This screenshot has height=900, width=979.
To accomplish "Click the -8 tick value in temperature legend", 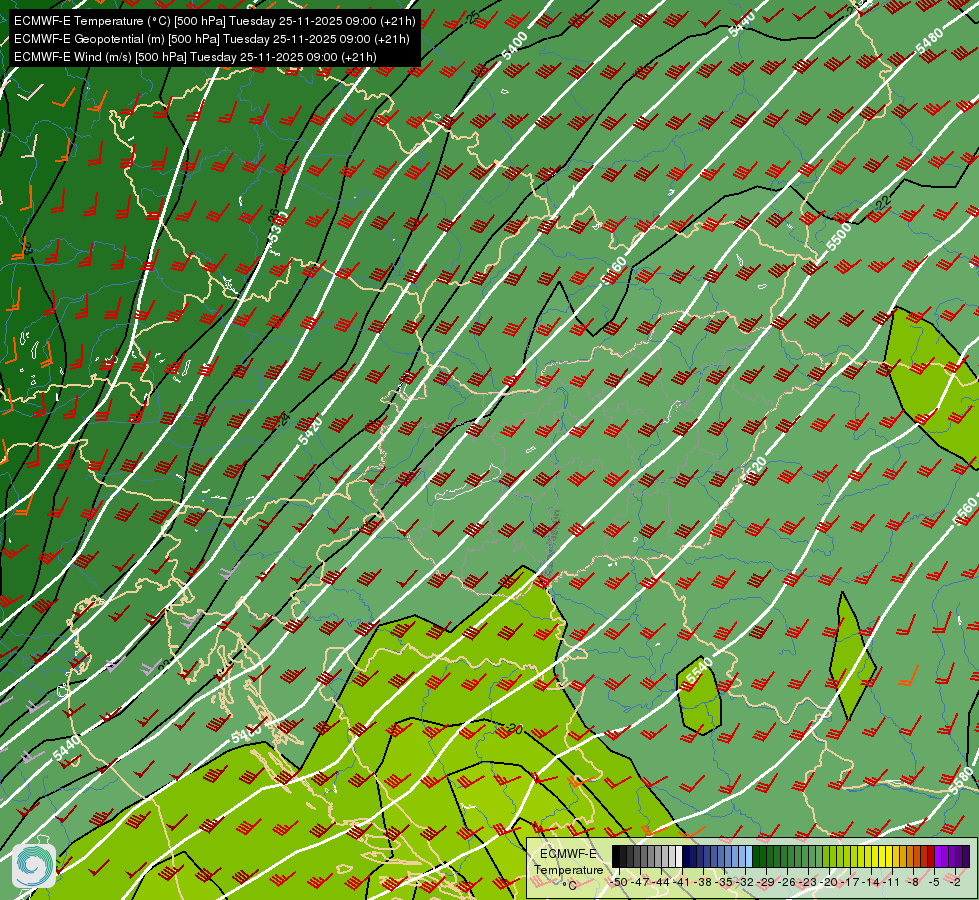I will coord(913,882).
